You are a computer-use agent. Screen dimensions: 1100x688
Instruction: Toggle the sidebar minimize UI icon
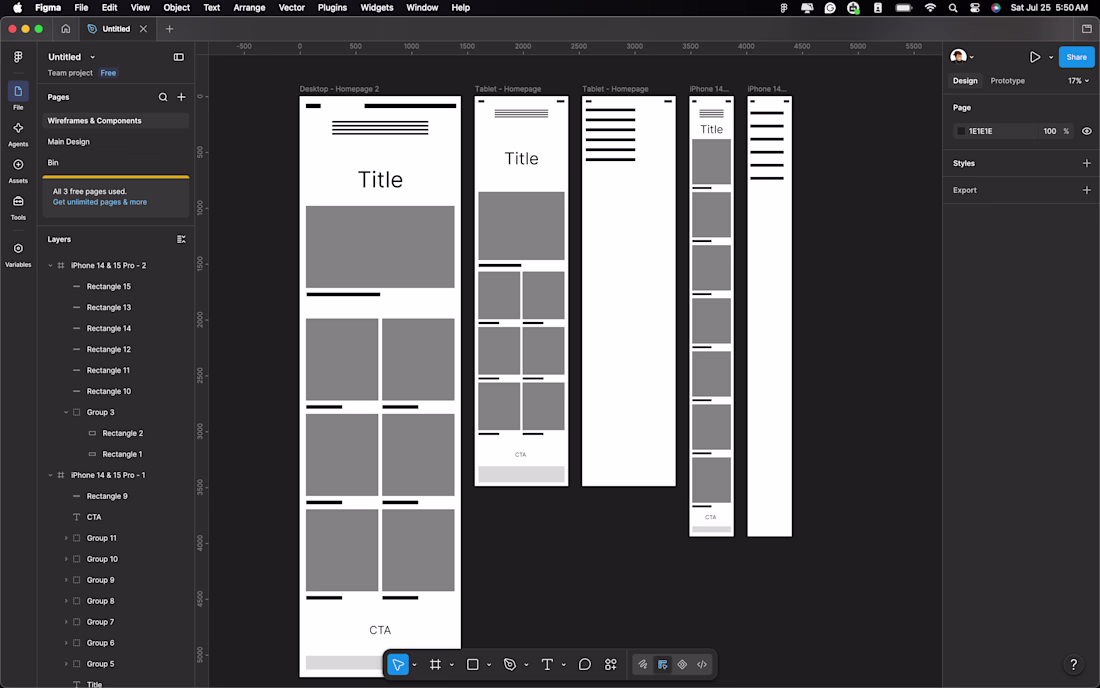coord(179,57)
